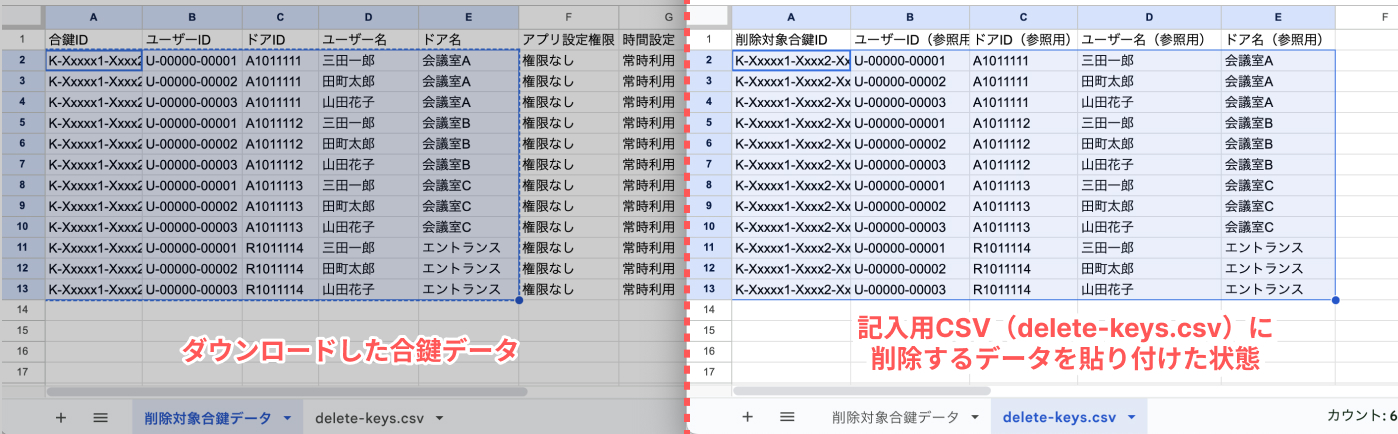Viewport: 1398px width, 434px height.
Task: Open the 削除対象合鍵データ tab arrow in right spreadsheet
Action: [x=974, y=417]
